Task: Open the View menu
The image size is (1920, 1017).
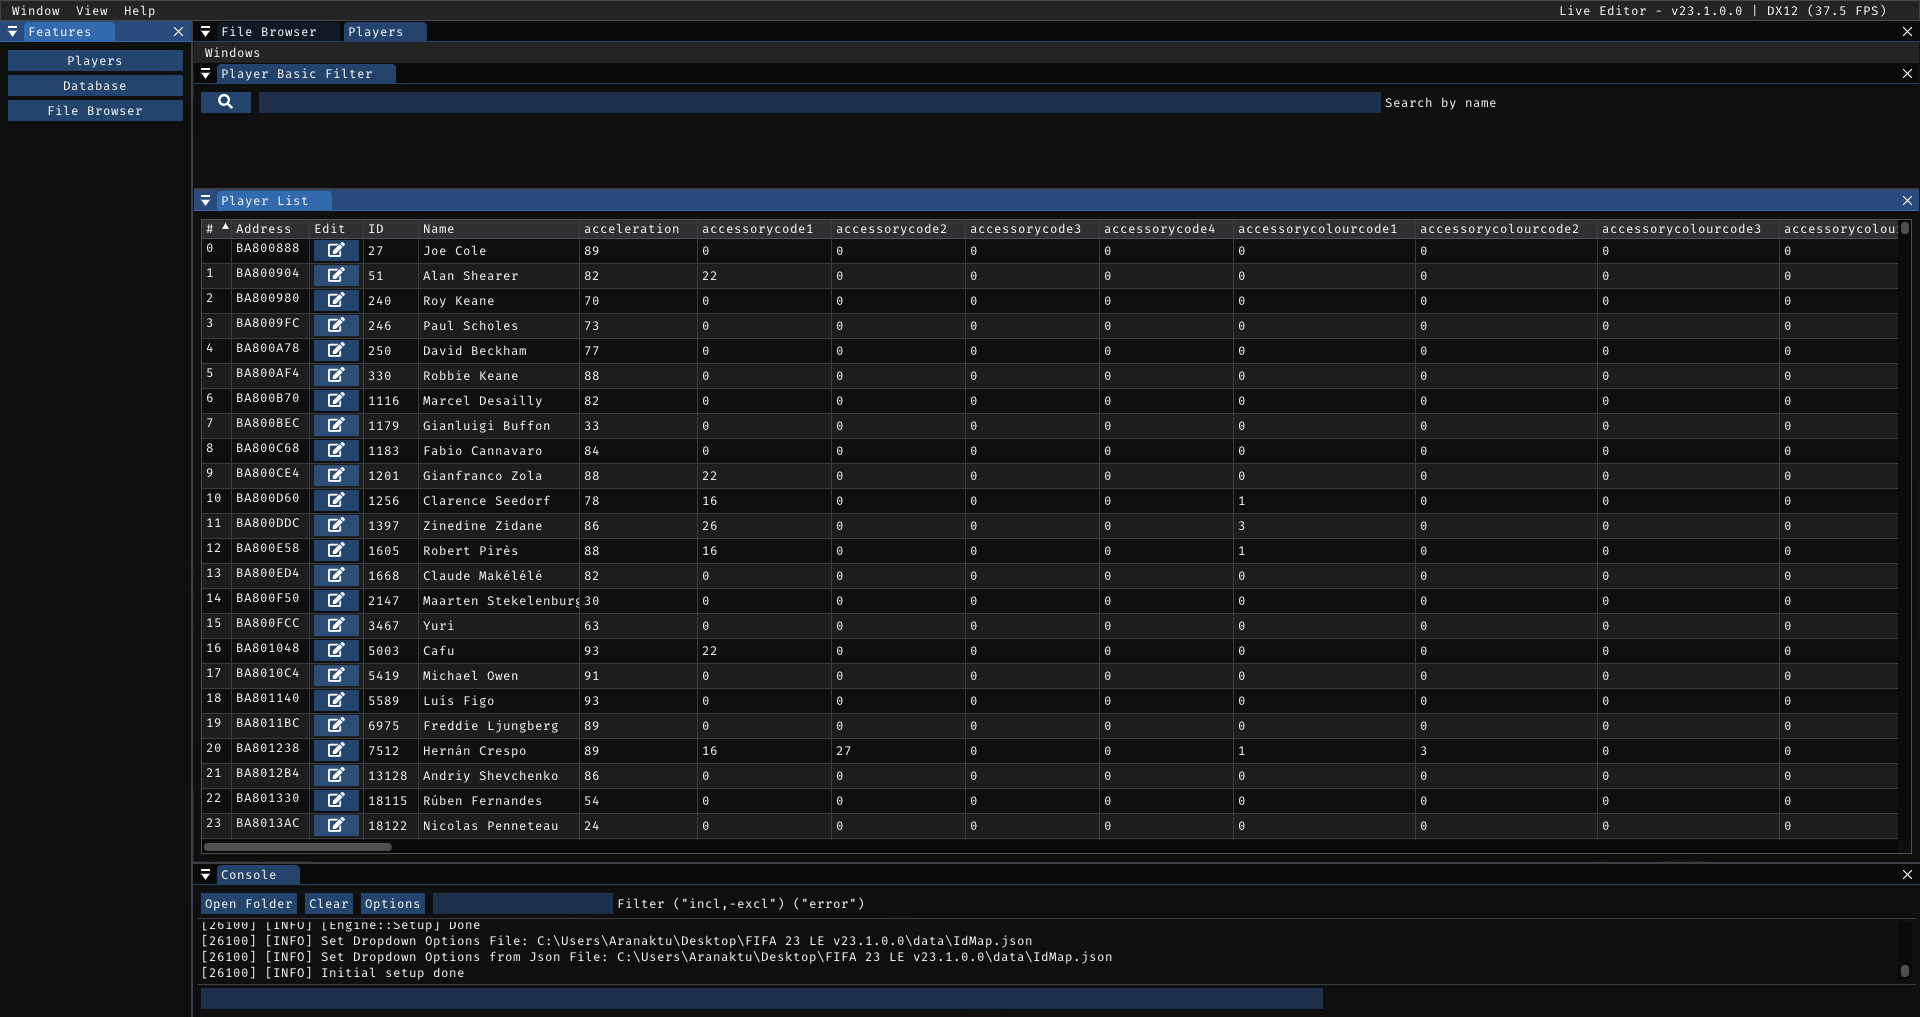Action: (x=92, y=11)
